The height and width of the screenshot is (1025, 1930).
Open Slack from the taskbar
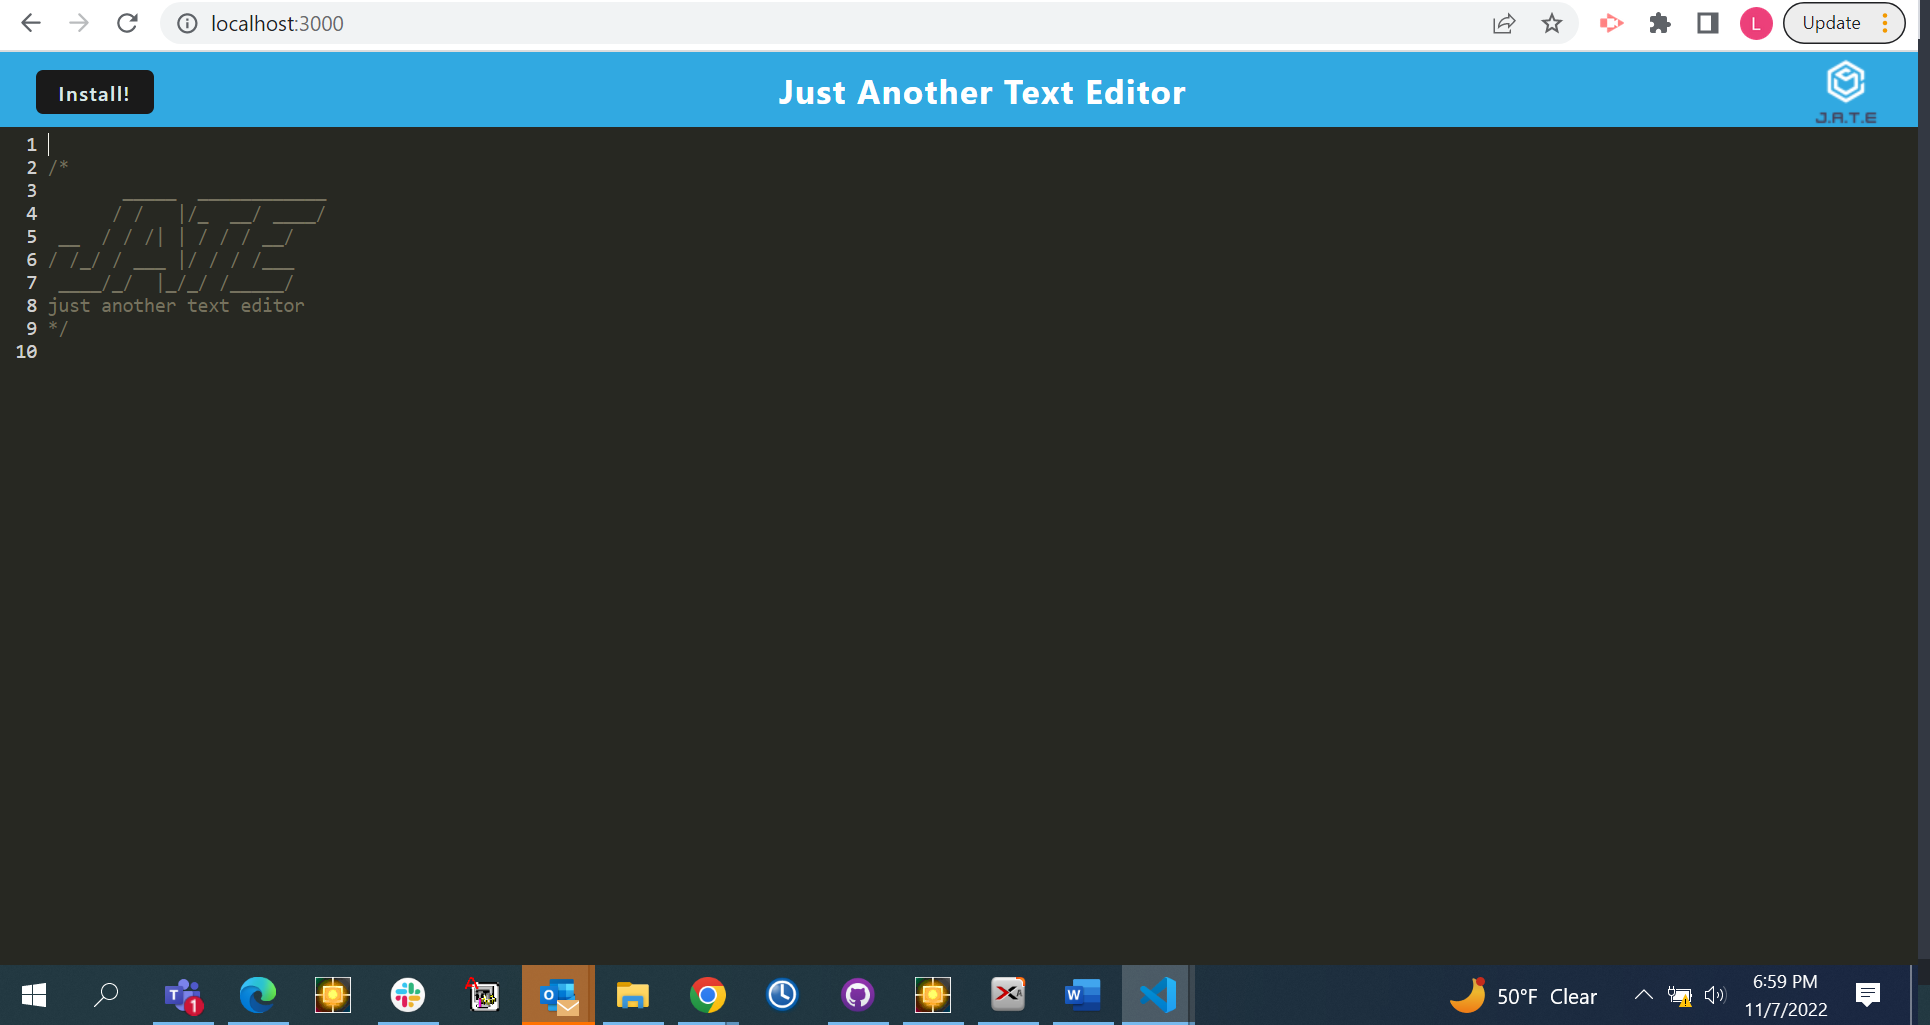[407, 995]
